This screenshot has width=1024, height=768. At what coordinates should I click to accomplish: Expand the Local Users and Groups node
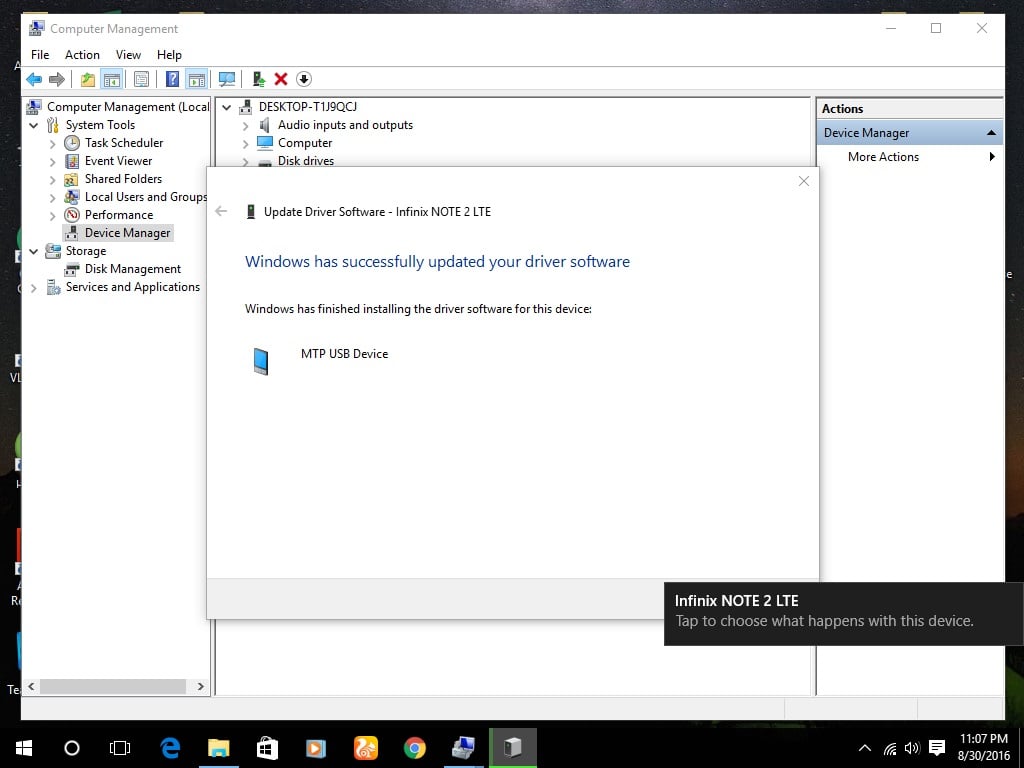(x=53, y=197)
